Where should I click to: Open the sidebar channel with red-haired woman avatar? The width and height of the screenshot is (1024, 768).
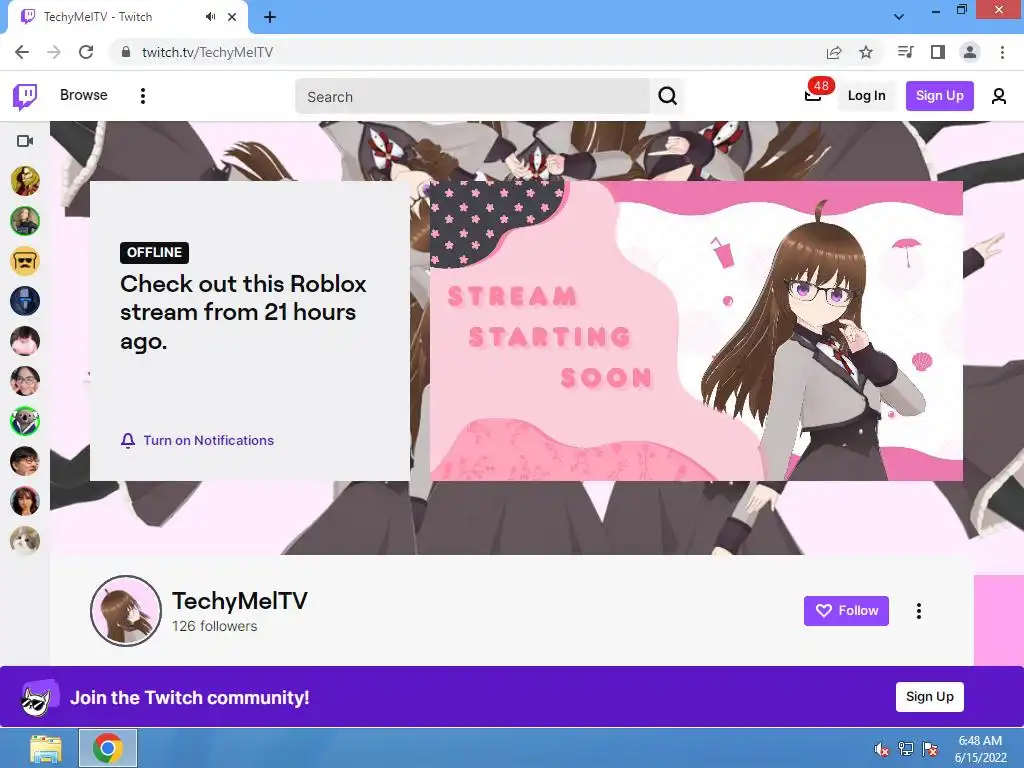(25, 501)
